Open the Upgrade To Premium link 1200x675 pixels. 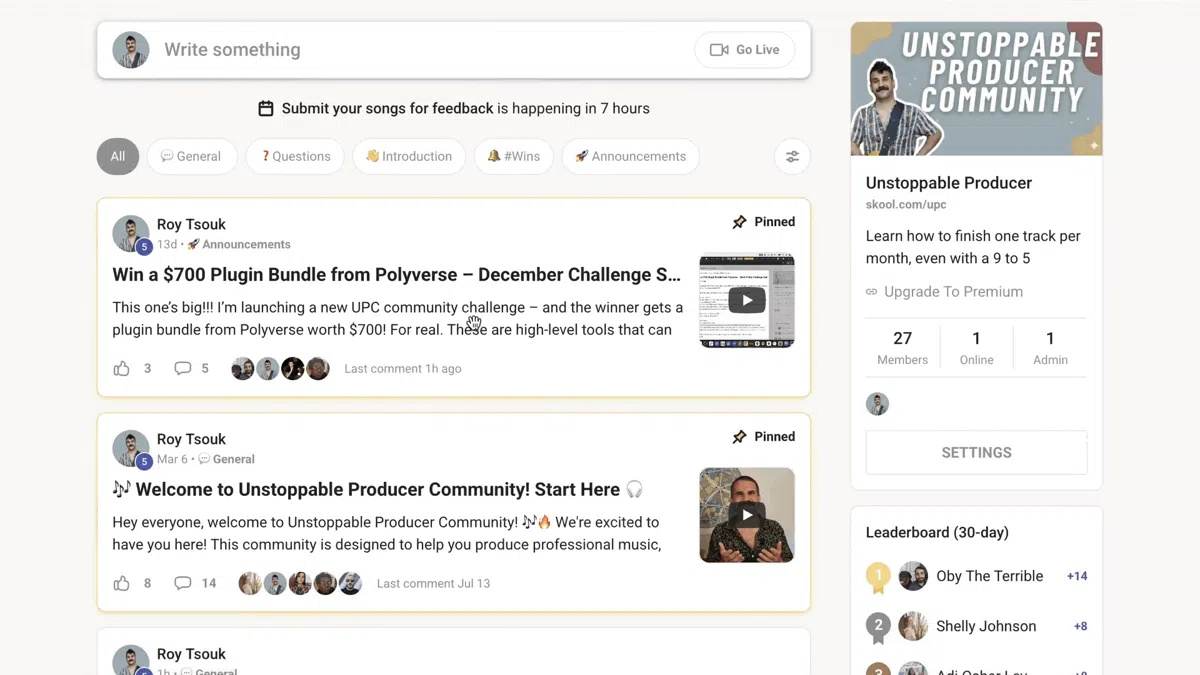(x=953, y=292)
